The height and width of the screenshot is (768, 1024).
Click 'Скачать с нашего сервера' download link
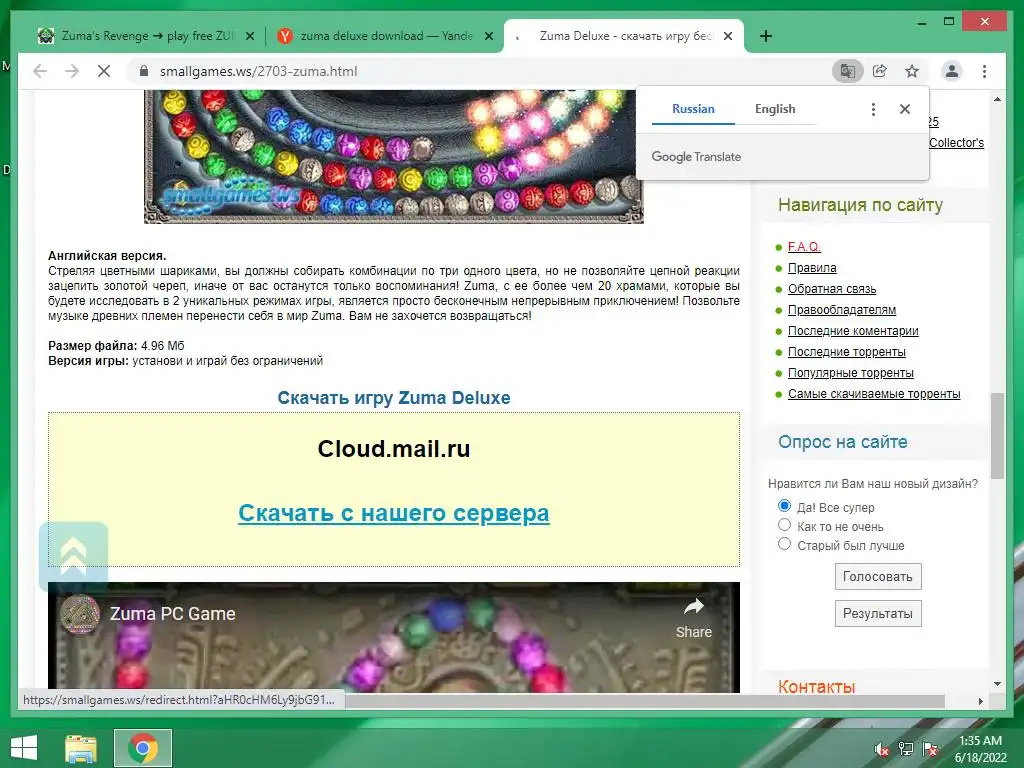coord(394,513)
